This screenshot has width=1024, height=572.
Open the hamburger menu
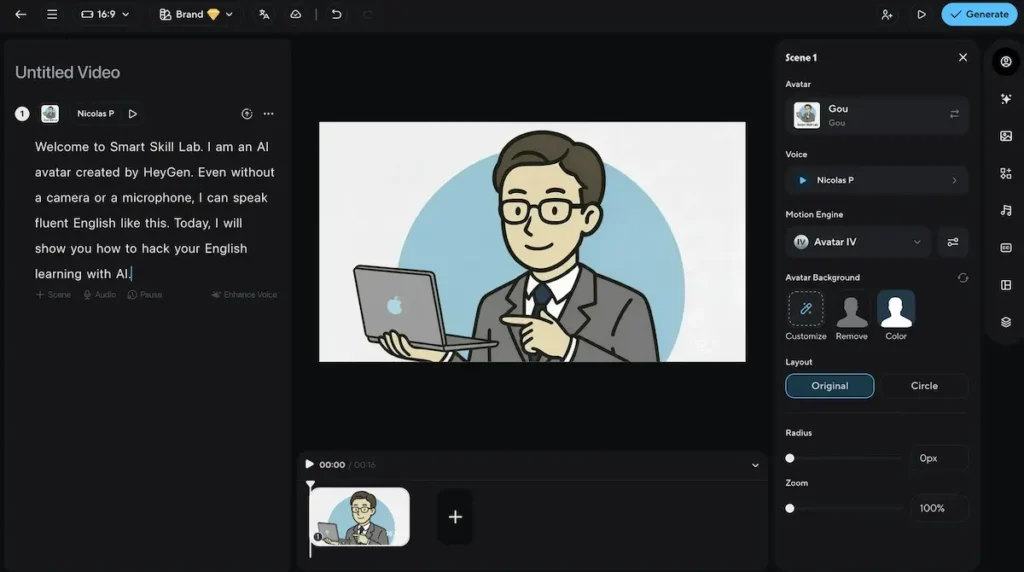[x=52, y=14]
